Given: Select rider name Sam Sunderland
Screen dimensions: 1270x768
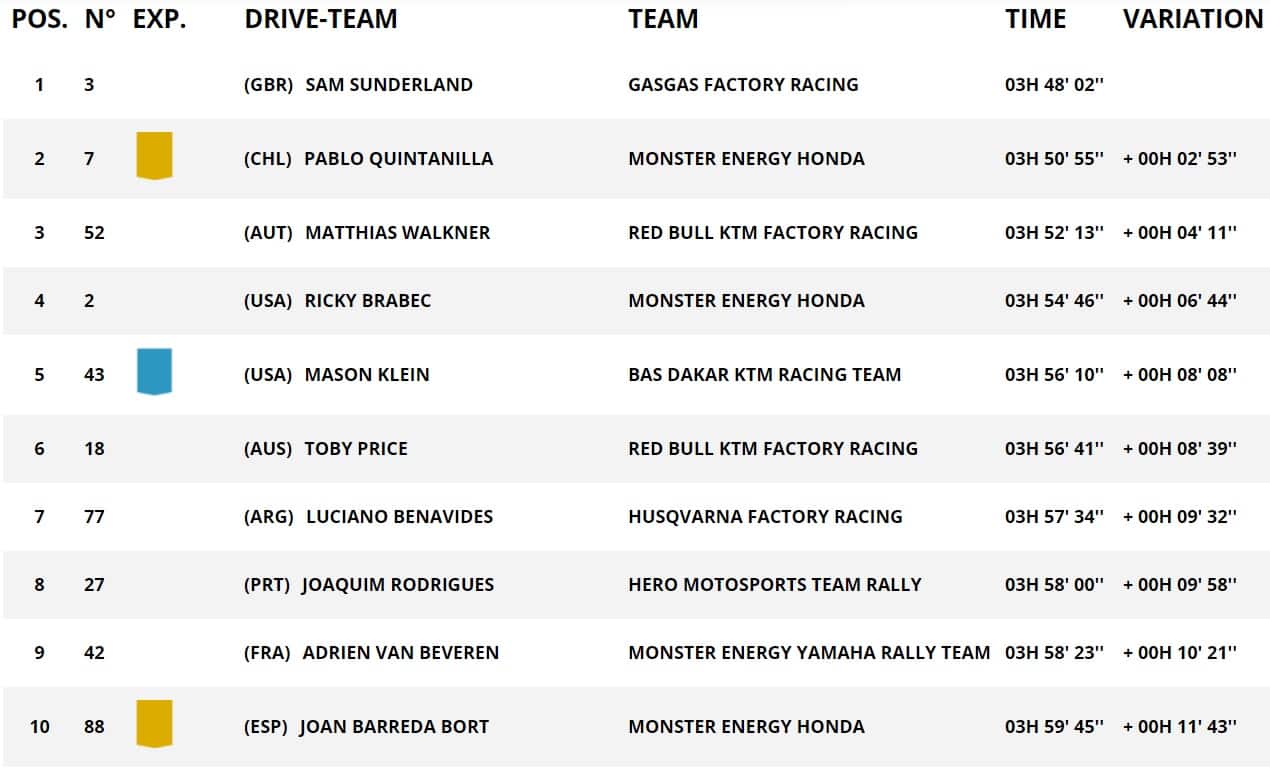Looking at the screenshot, I should (388, 85).
